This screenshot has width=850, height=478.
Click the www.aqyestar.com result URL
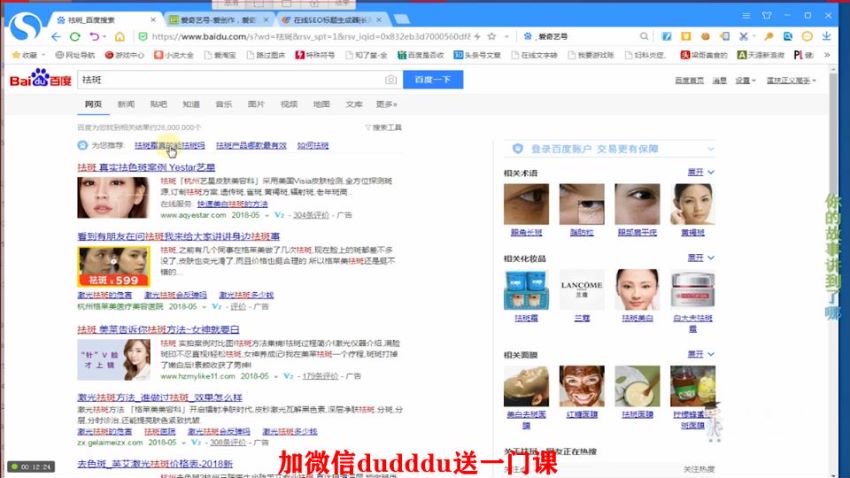(x=193, y=215)
